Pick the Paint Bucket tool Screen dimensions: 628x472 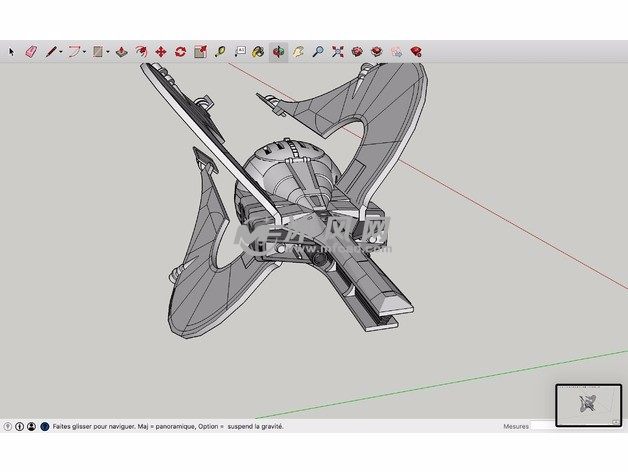tap(258, 51)
